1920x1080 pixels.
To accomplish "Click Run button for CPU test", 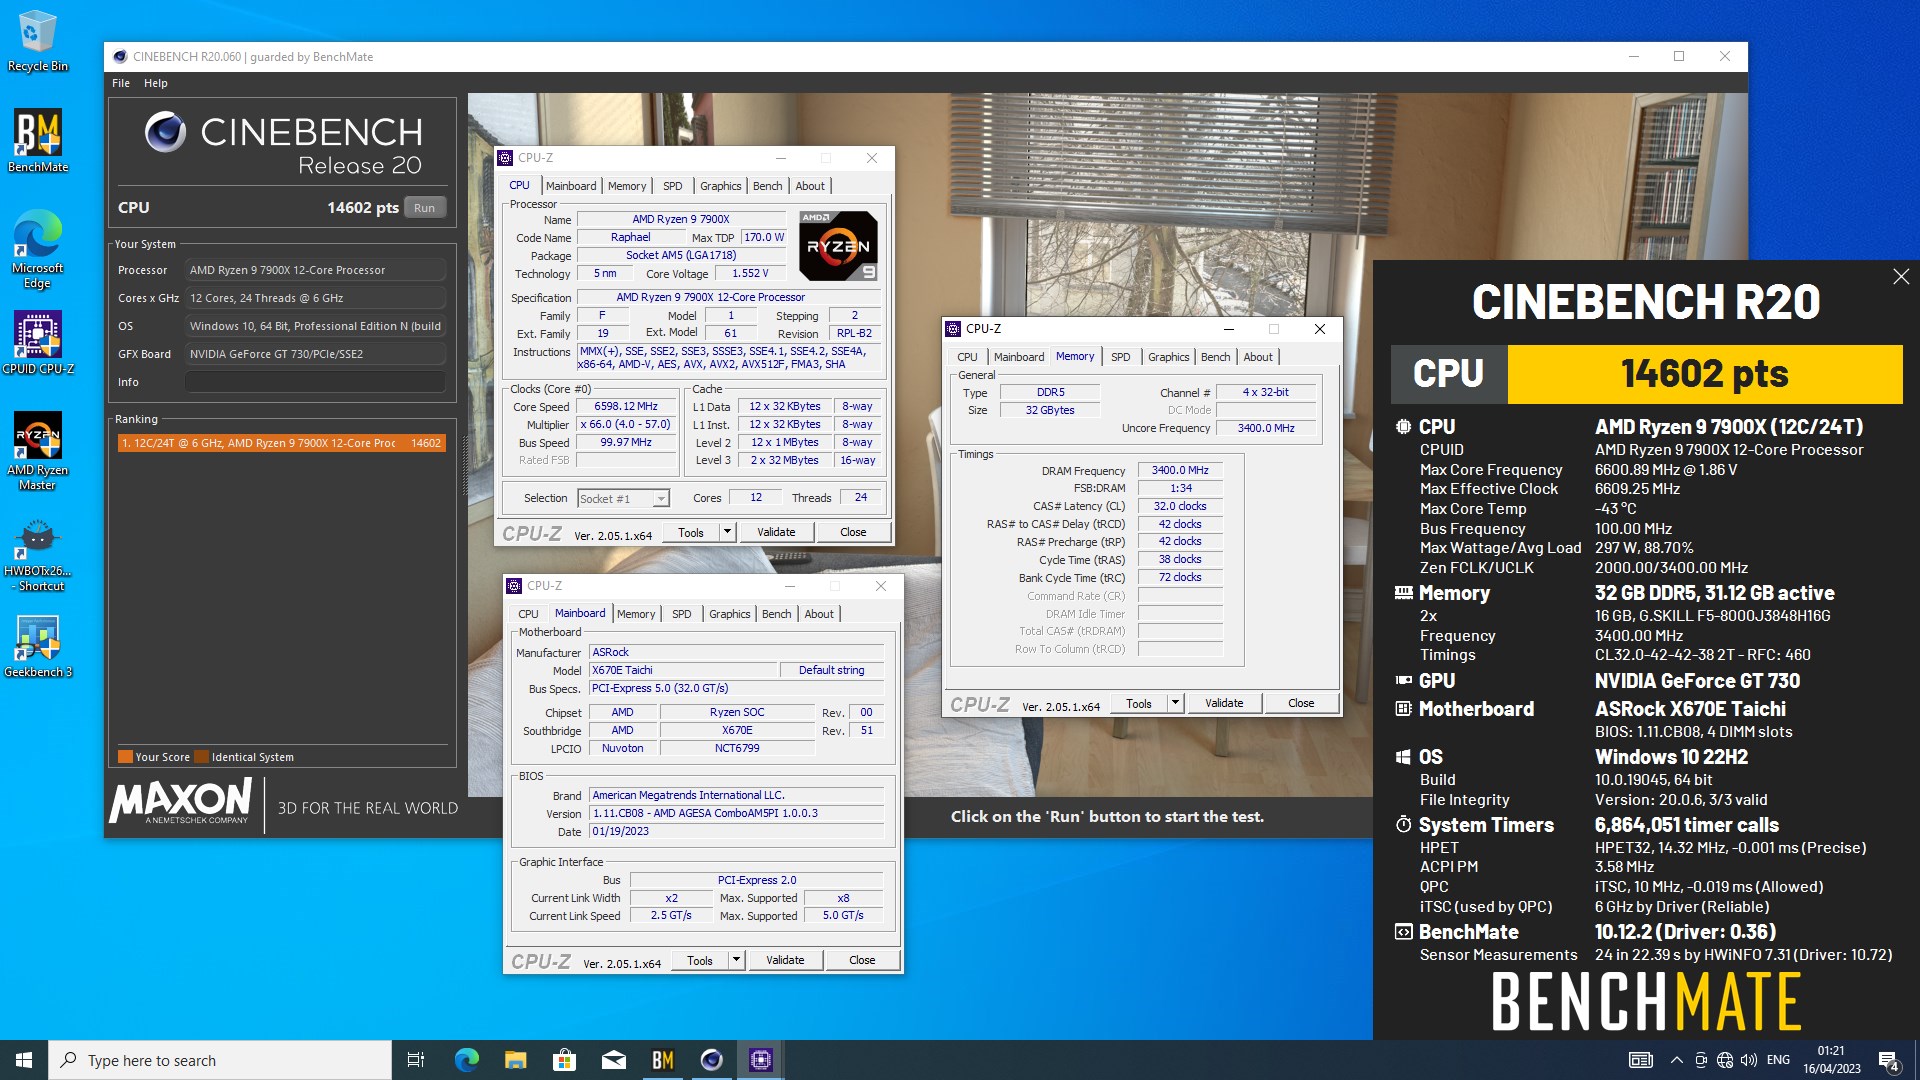I will [424, 208].
